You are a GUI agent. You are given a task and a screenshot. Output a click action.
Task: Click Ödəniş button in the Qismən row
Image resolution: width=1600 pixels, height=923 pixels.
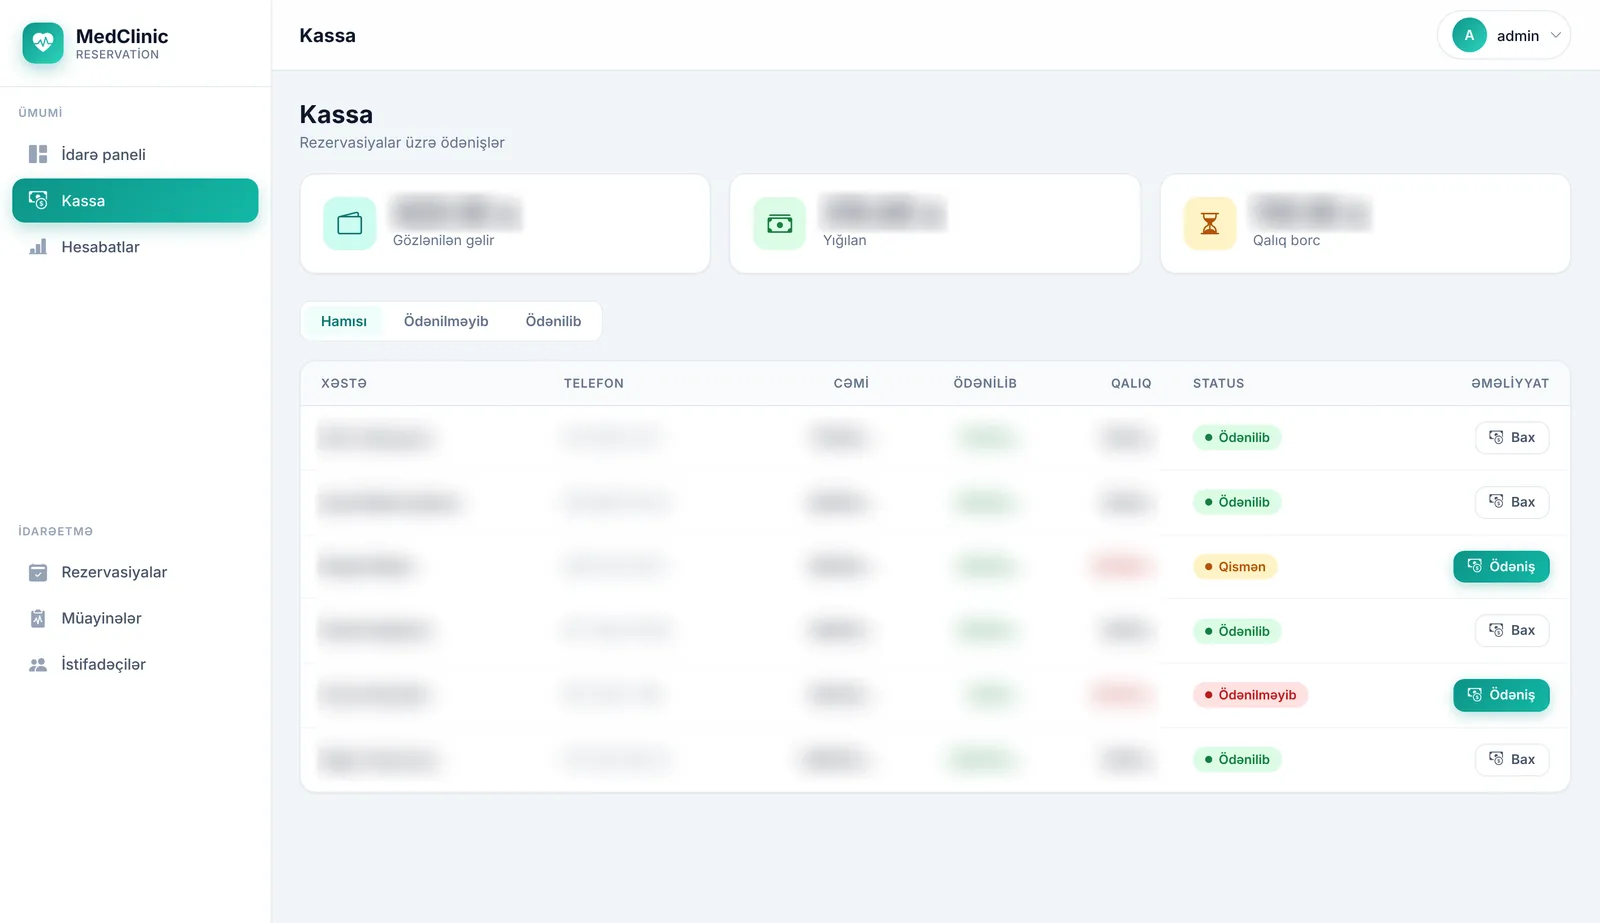click(x=1501, y=566)
